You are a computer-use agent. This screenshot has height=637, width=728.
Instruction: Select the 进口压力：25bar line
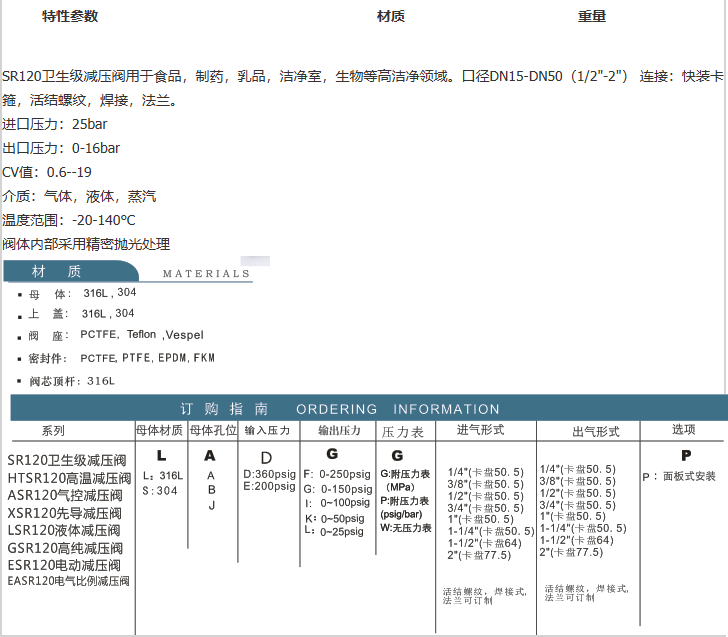[55, 124]
